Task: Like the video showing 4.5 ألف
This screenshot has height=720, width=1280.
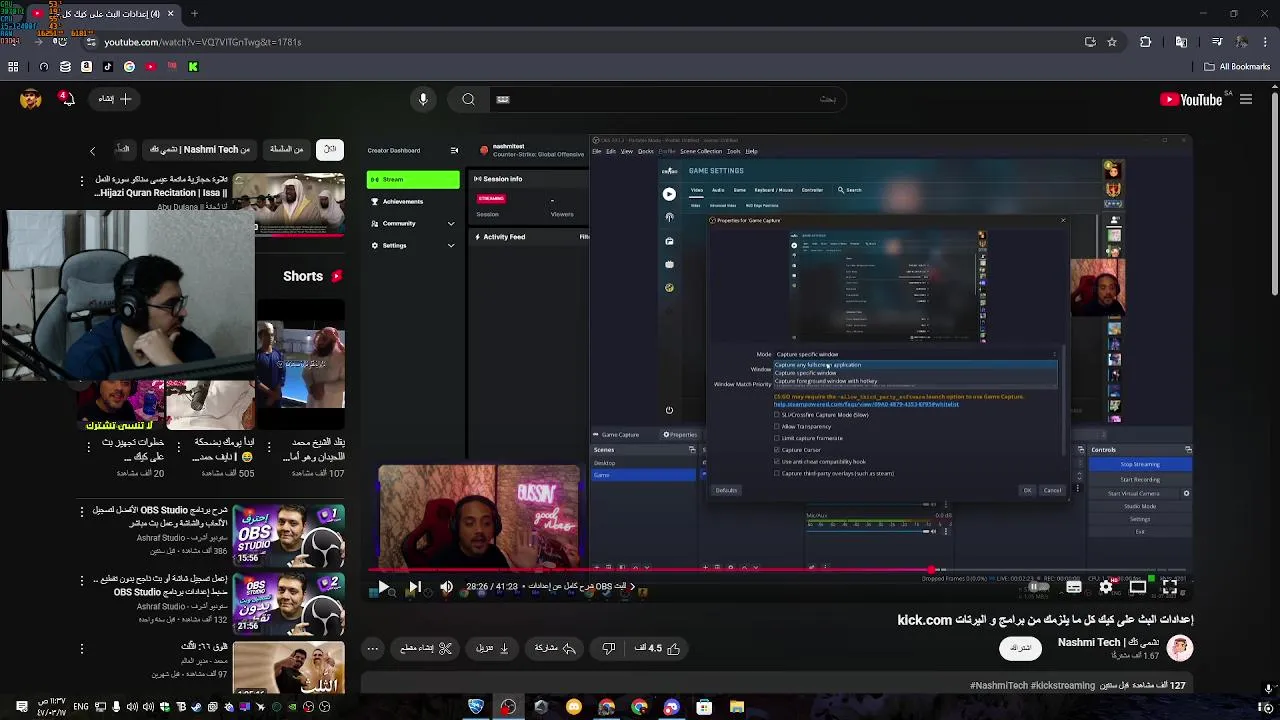Action: [658, 648]
